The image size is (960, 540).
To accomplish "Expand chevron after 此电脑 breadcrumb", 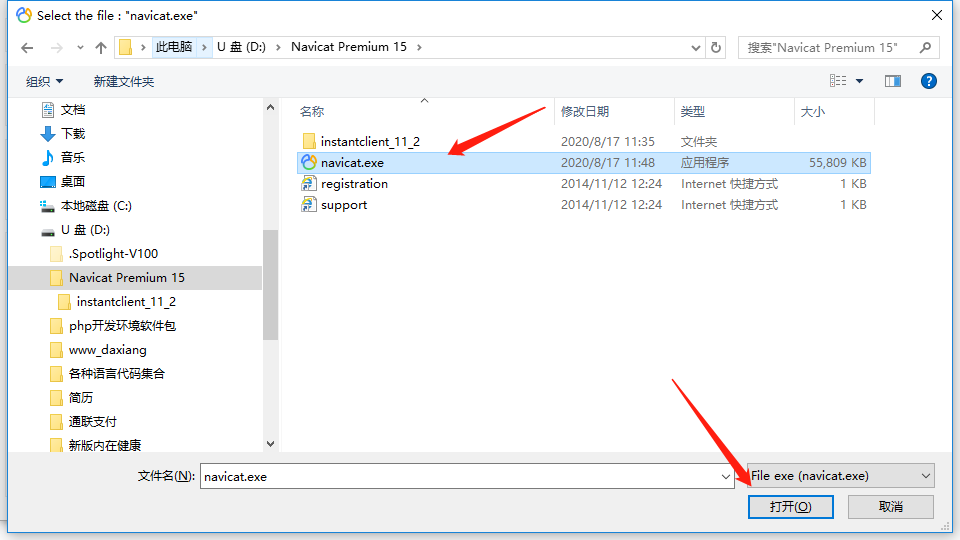I will pyautogui.click(x=204, y=47).
